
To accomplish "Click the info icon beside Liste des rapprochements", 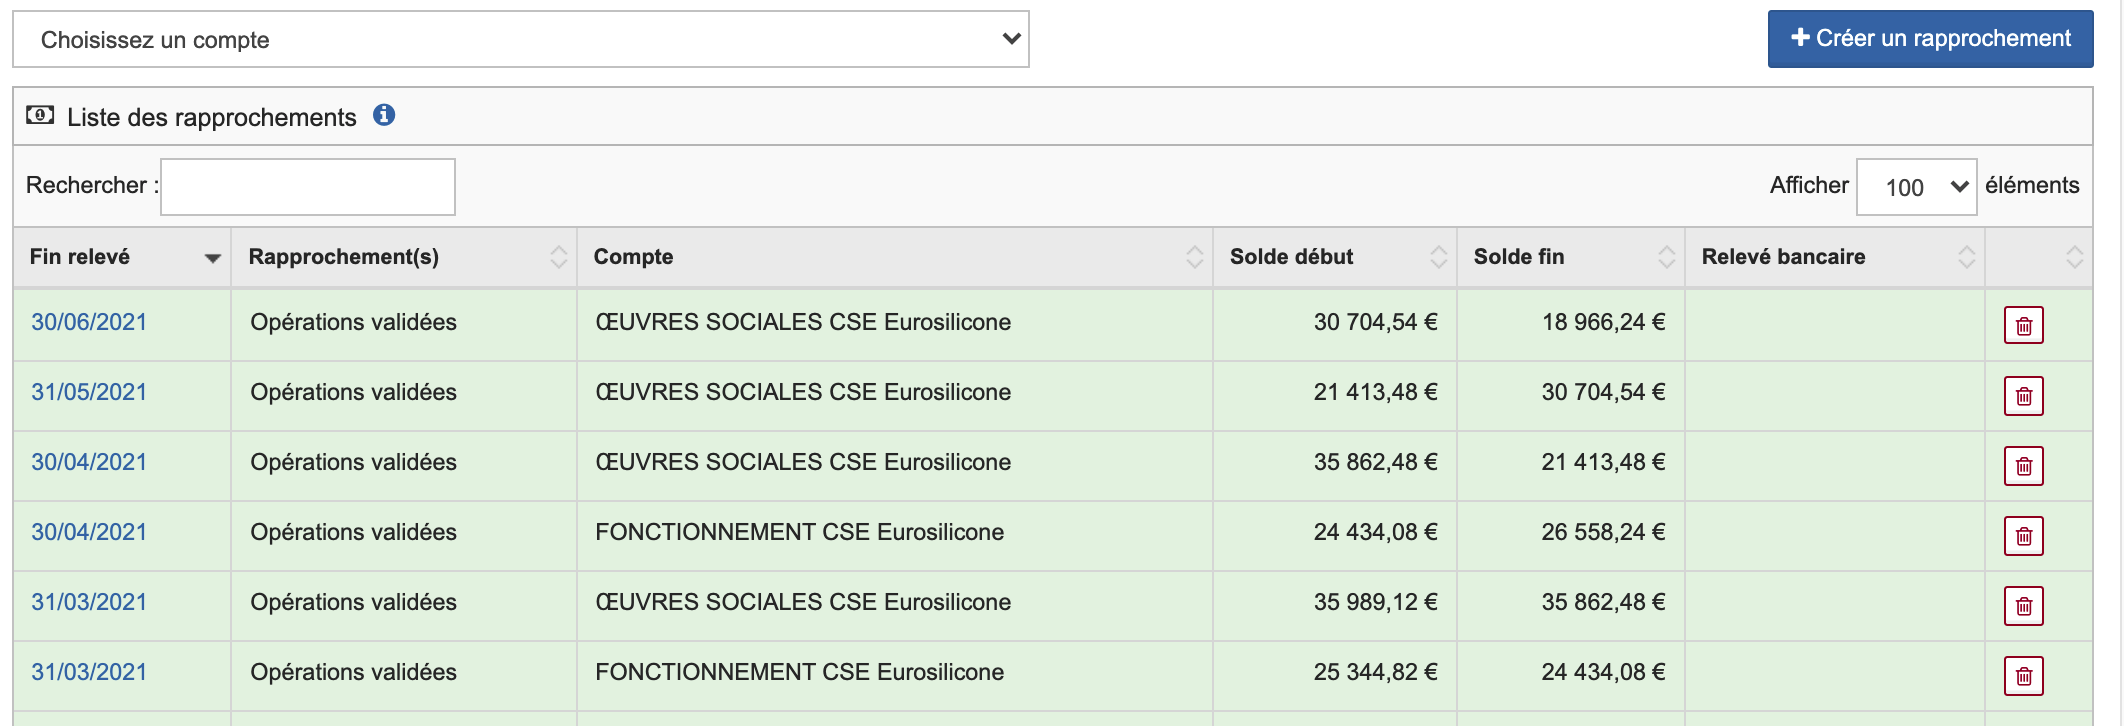I will pos(384,116).
